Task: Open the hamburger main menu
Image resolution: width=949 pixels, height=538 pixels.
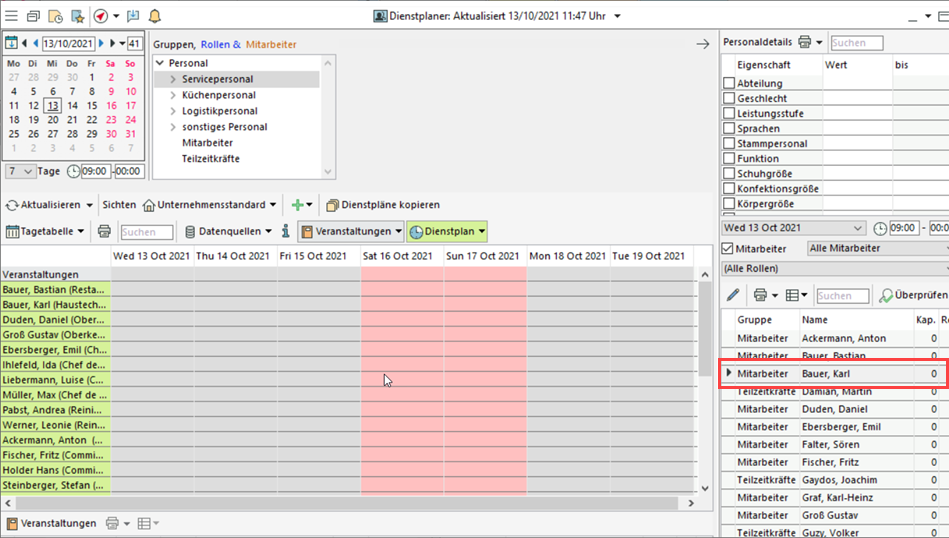Action: tap(11, 16)
